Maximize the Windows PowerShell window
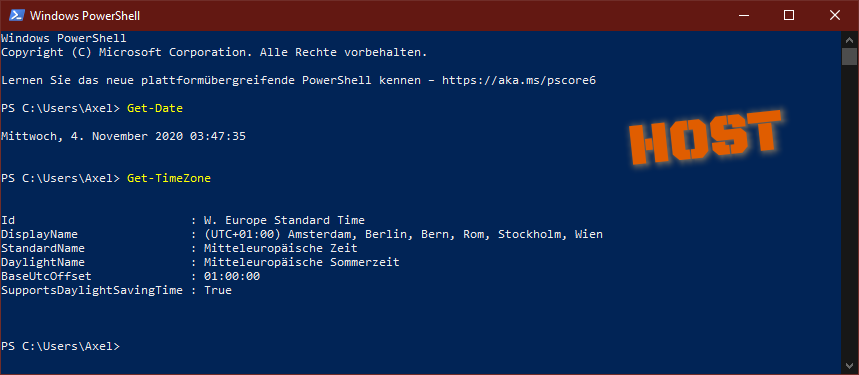 point(788,15)
